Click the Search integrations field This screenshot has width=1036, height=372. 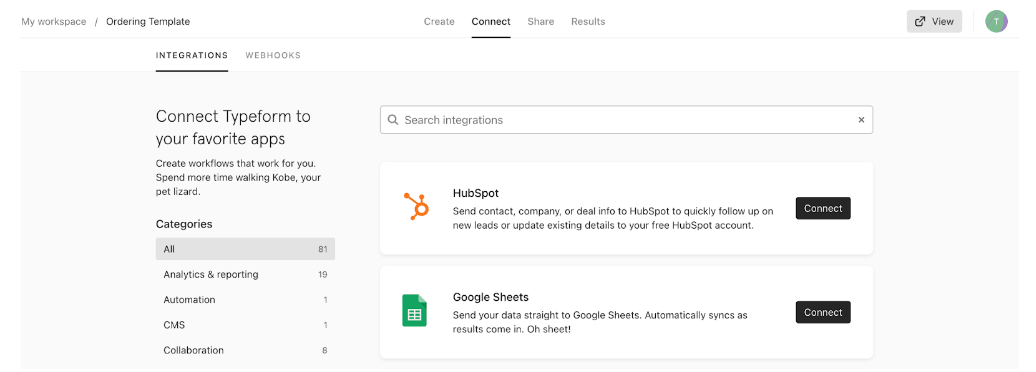point(626,120)
